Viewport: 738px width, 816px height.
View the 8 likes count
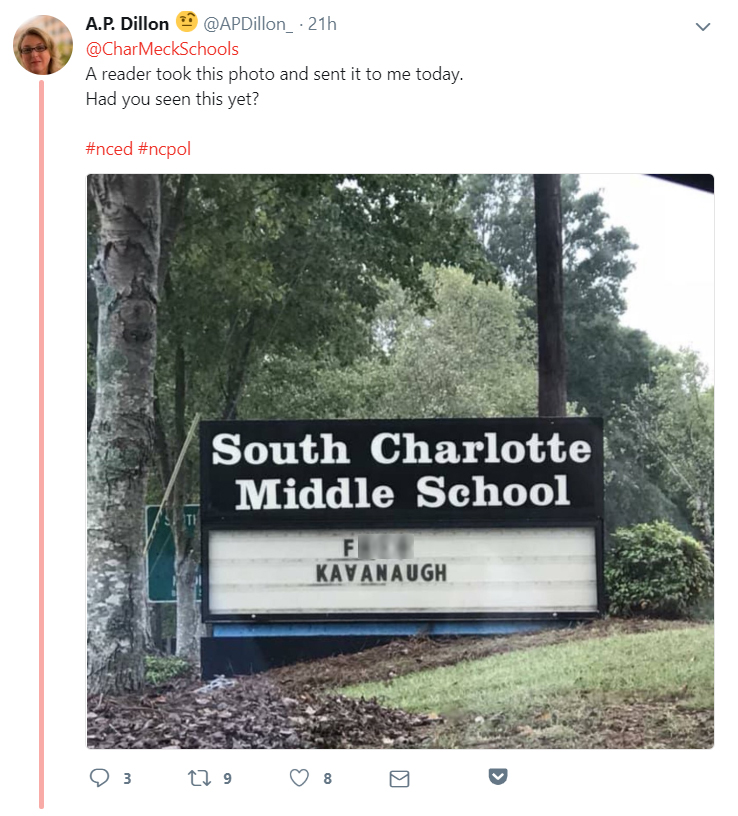tap(327, 779)
